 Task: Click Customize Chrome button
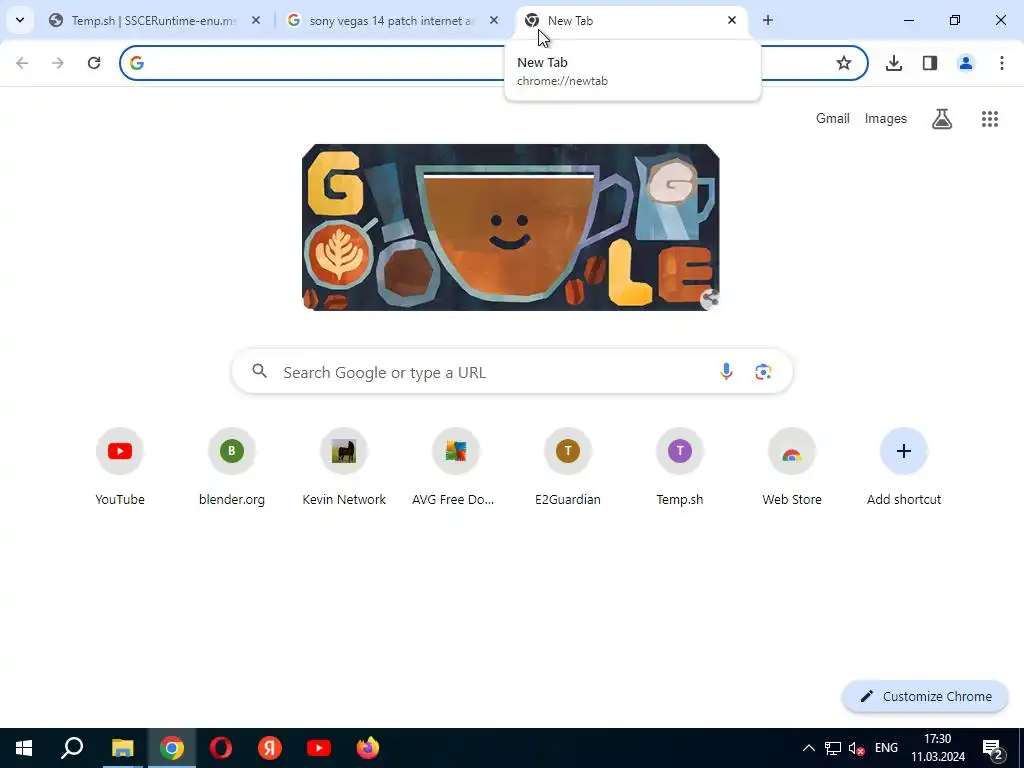(925, 697)
